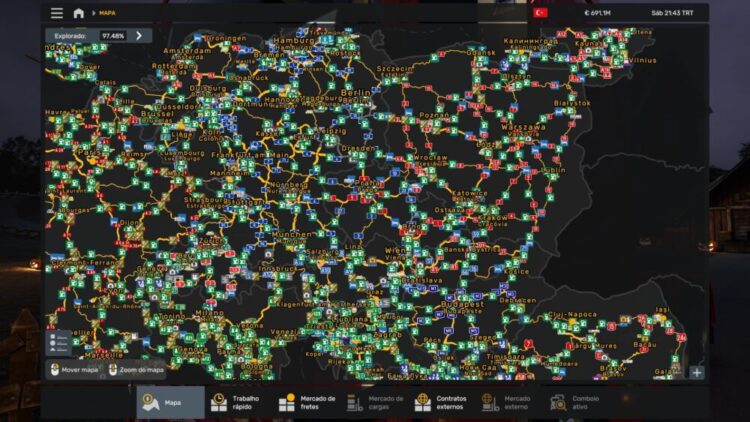Open the Mercado de cargas tab
This screenshot has height=422, width=750.
click(x=375, y=402)
